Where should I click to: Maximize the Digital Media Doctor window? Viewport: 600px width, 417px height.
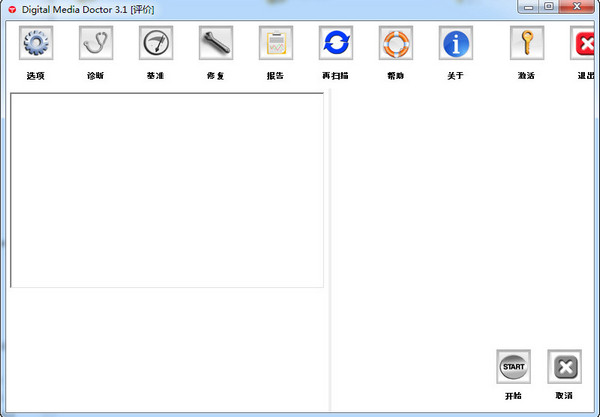[549, 7]
